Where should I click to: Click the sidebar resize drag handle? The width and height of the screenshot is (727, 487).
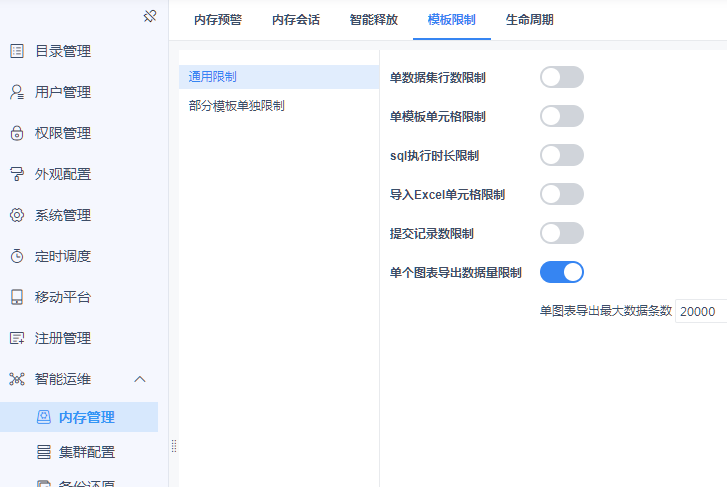coord(174,445)
